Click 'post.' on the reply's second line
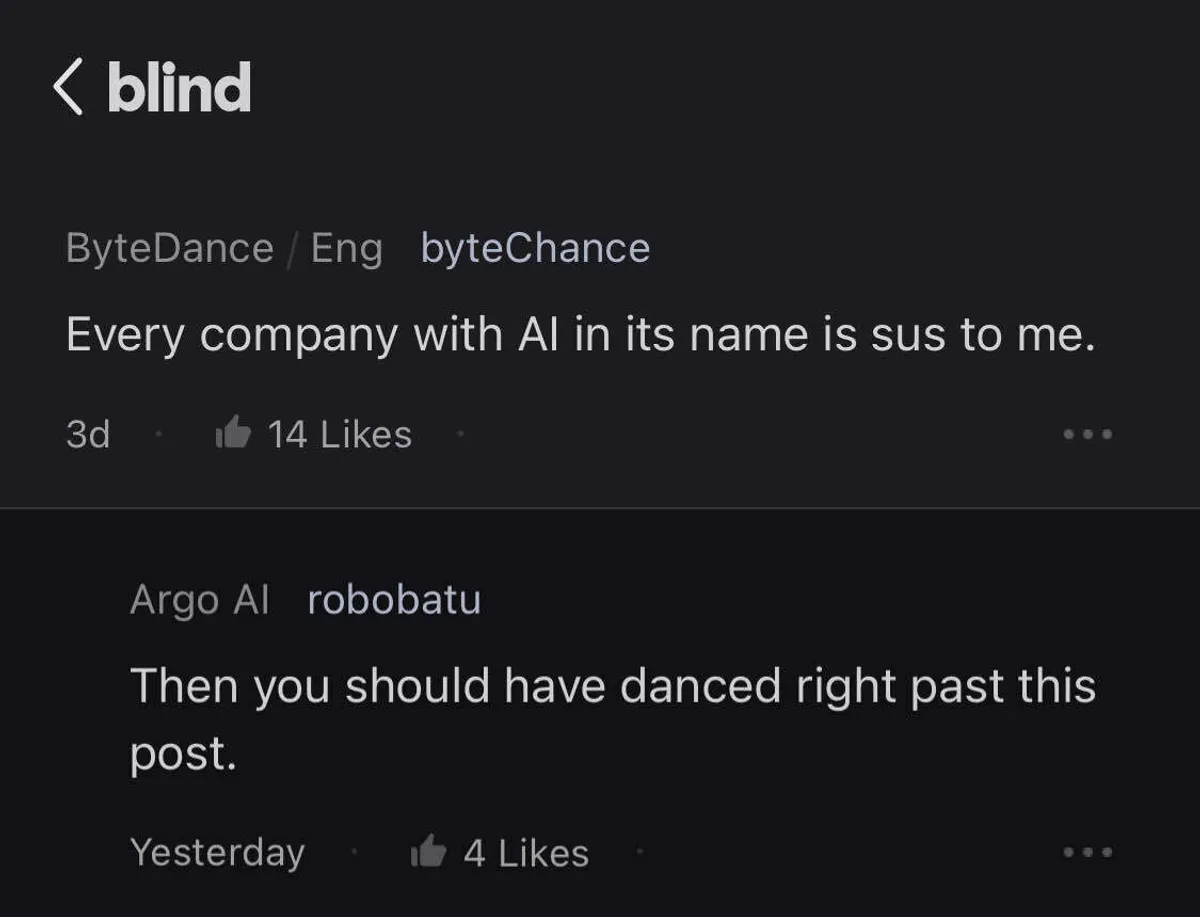 tap(183, 755)
